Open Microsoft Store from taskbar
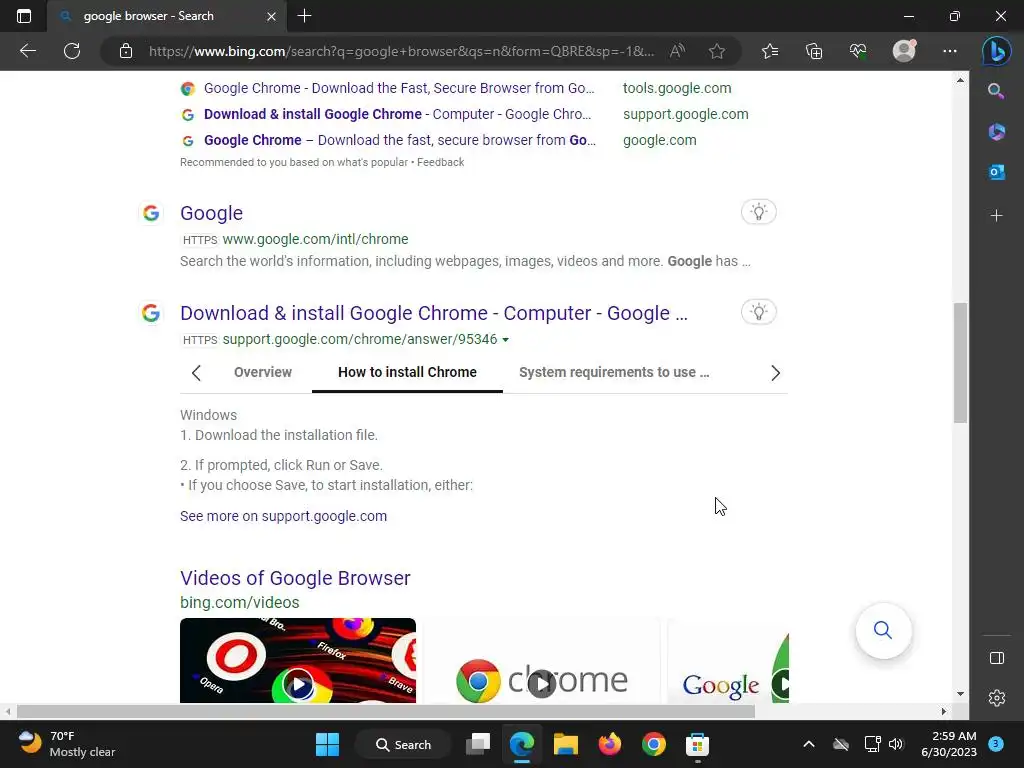 (697, 744)
